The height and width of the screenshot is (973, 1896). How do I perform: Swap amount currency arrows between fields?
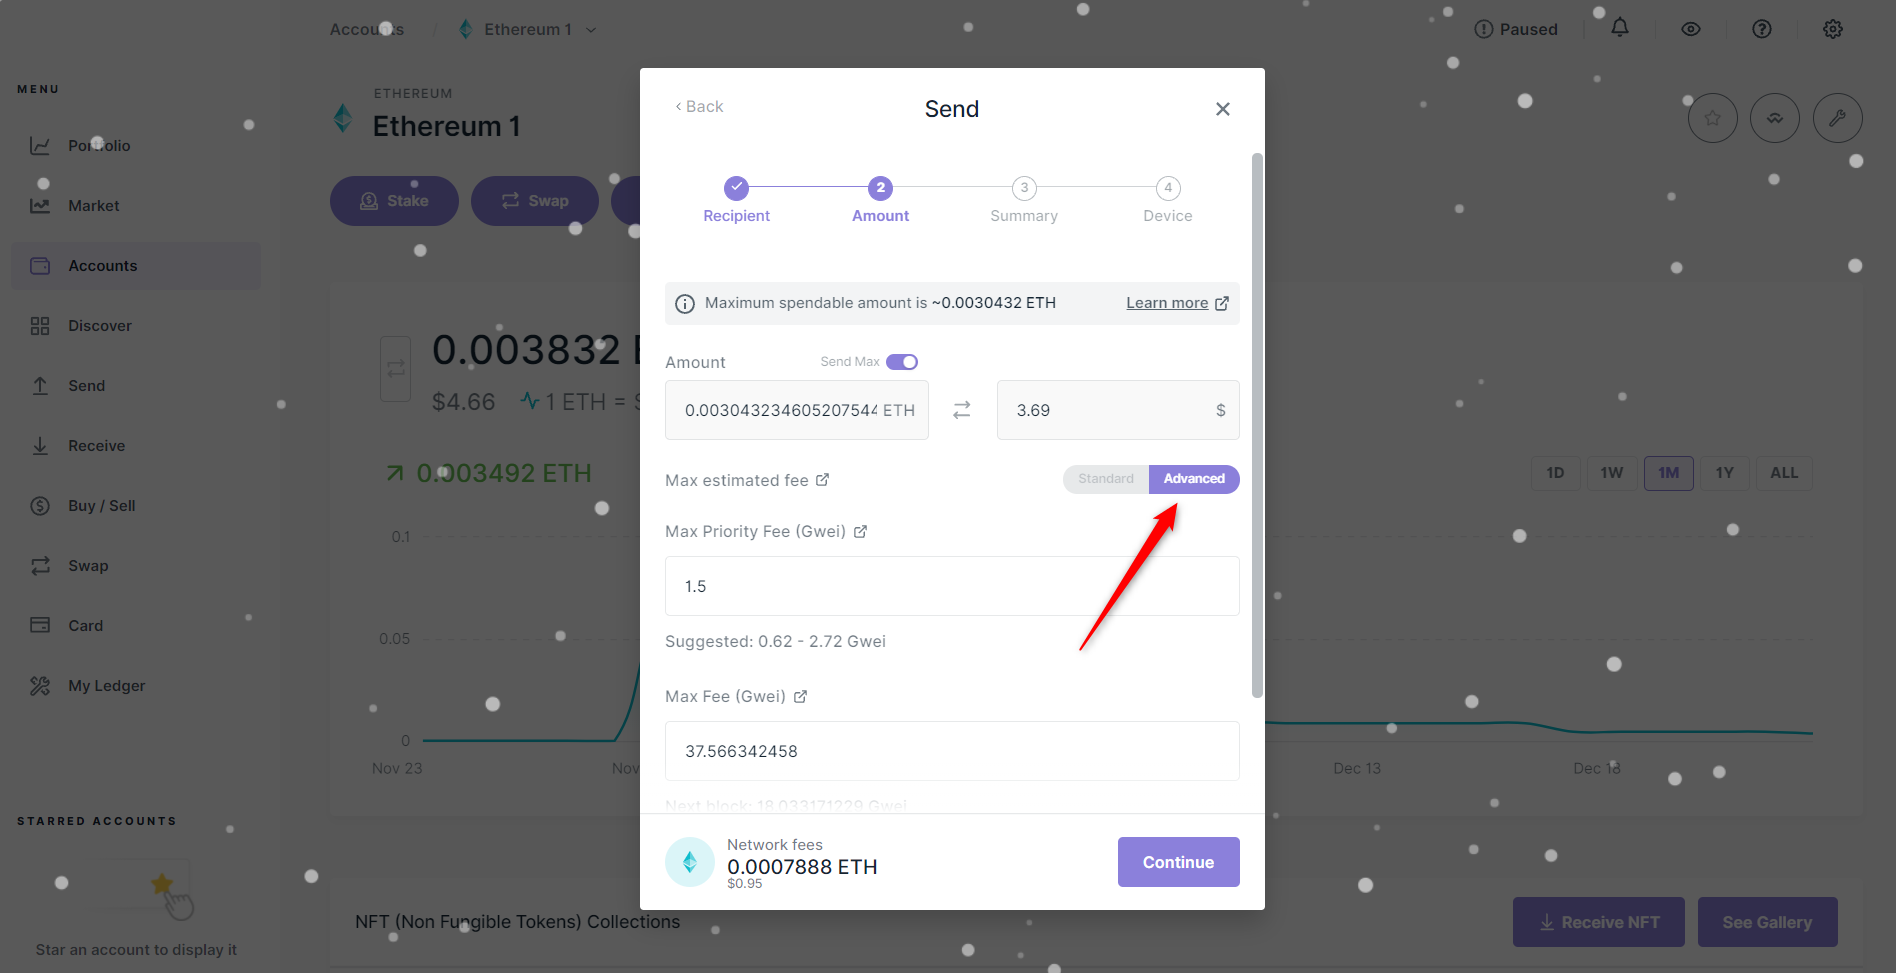pyautogui.click(x=962, y=410)
